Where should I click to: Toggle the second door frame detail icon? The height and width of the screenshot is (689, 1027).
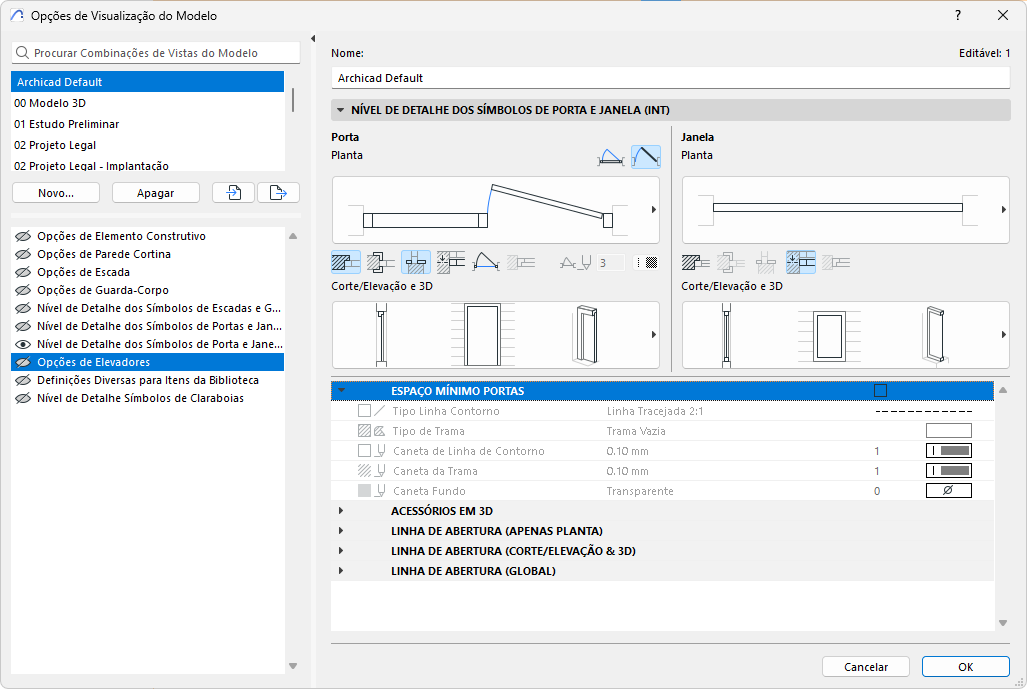click(x=381, y=263)
